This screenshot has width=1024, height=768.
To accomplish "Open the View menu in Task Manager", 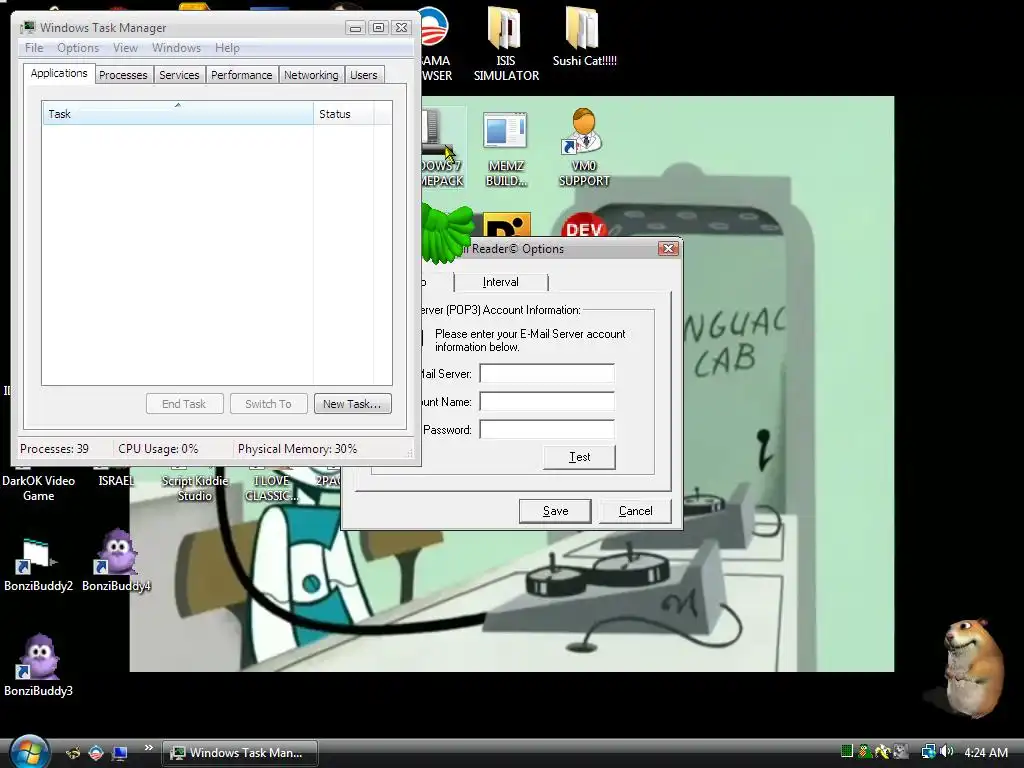I will [125, 48].
